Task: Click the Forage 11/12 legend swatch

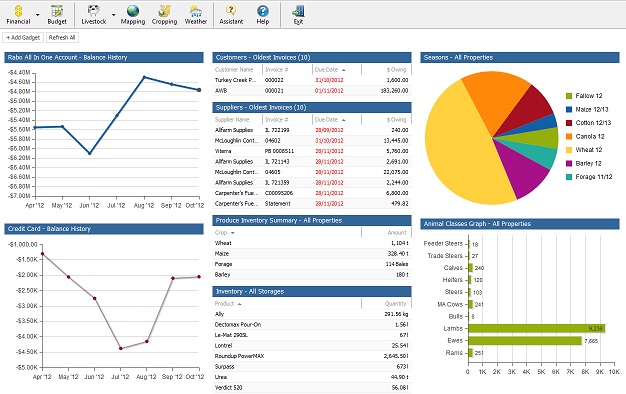Action: pos(569,177)
